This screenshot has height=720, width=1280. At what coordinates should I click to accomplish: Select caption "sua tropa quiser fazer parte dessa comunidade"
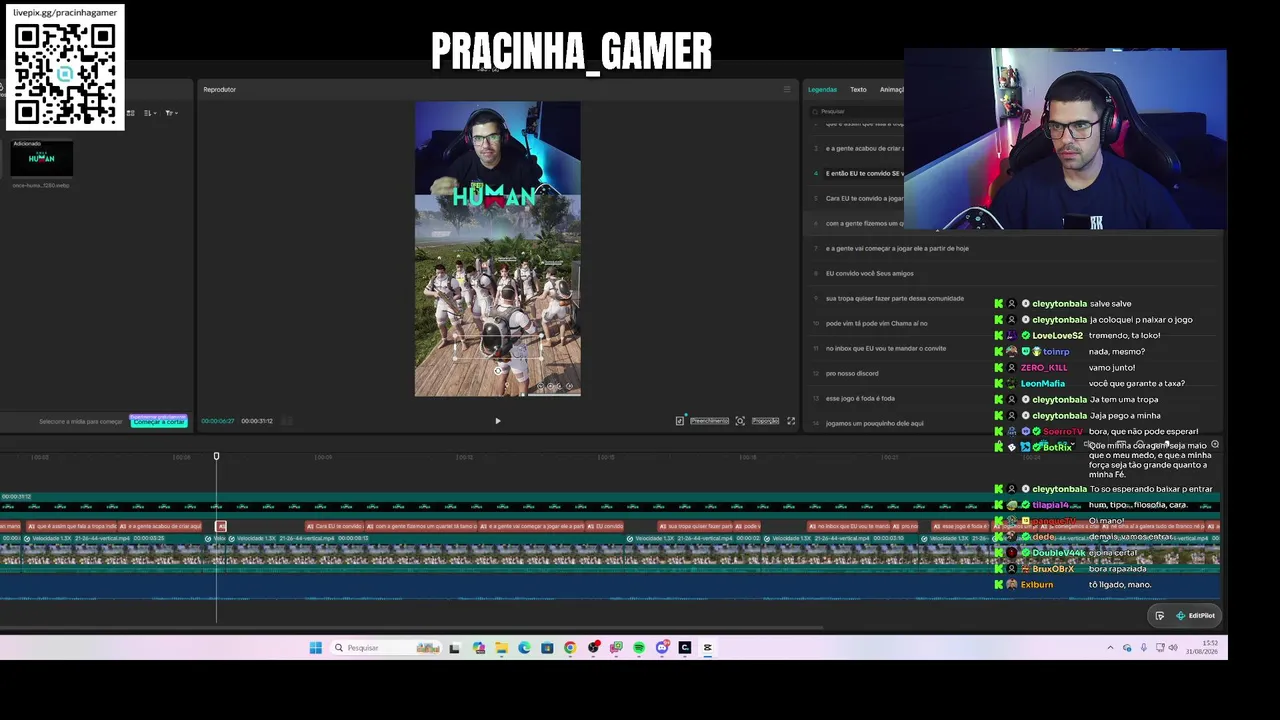[895, 298]
